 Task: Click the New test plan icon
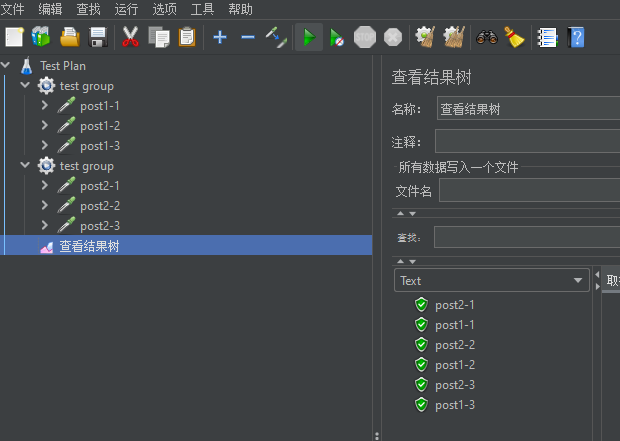(14, 37)
